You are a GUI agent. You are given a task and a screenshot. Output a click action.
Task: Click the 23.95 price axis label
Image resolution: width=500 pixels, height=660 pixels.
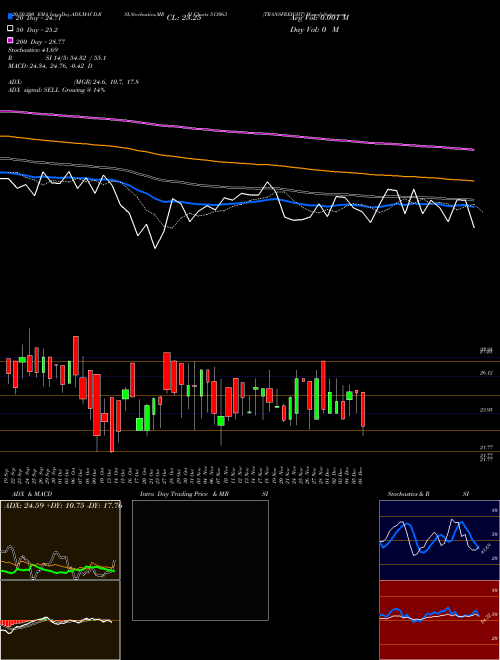(486, 410)
